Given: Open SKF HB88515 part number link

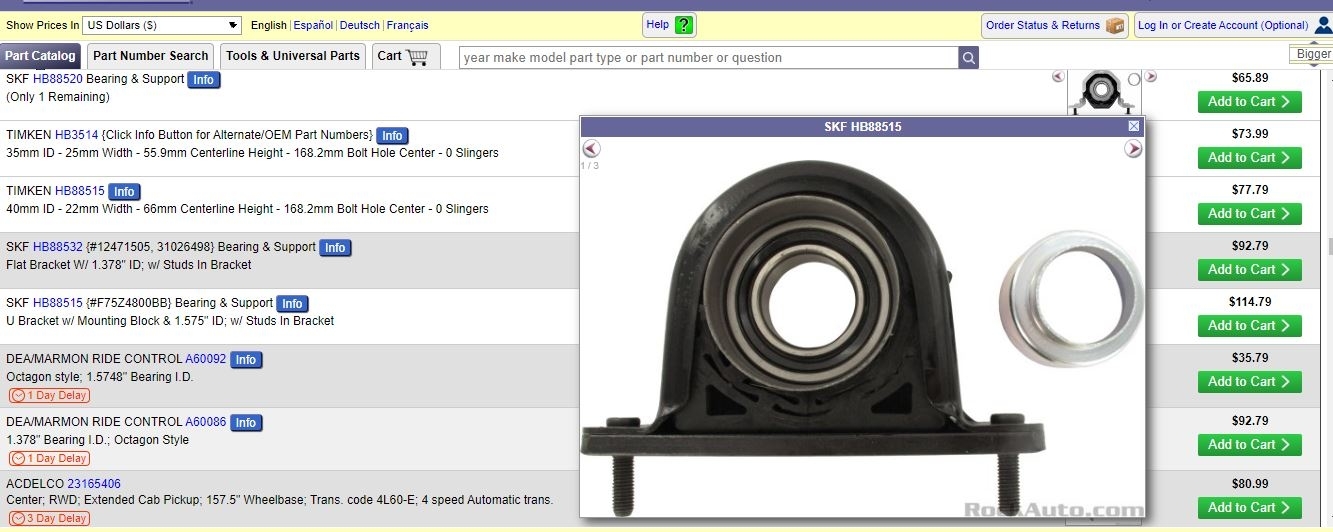Looking at the screenshot, I should tap(58, 303).
